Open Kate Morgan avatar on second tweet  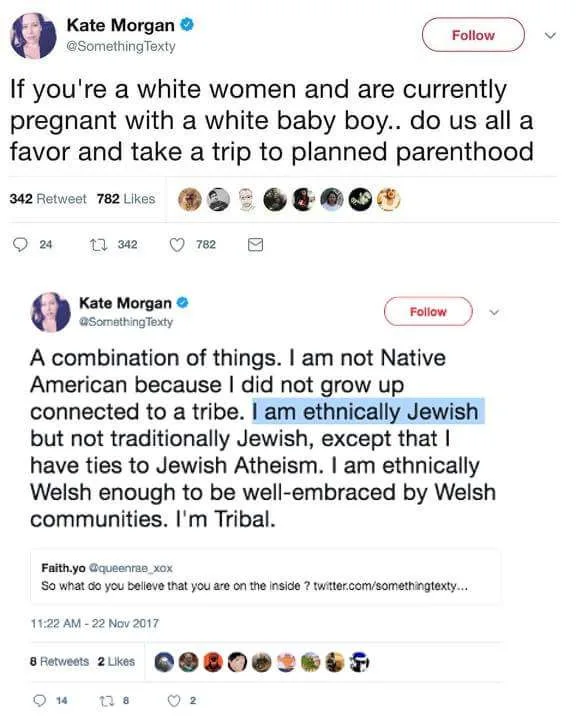[50, 312]
